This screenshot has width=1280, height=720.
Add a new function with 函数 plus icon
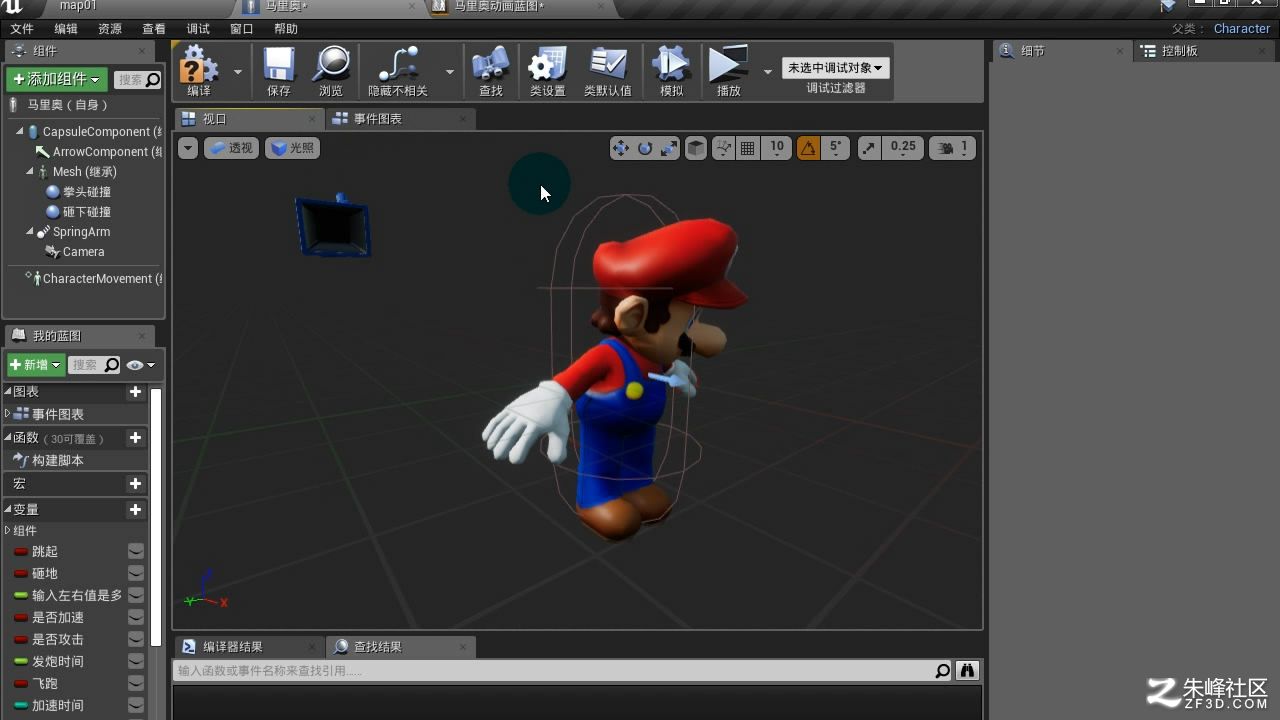pyautogui.click(x=136, y=438)
